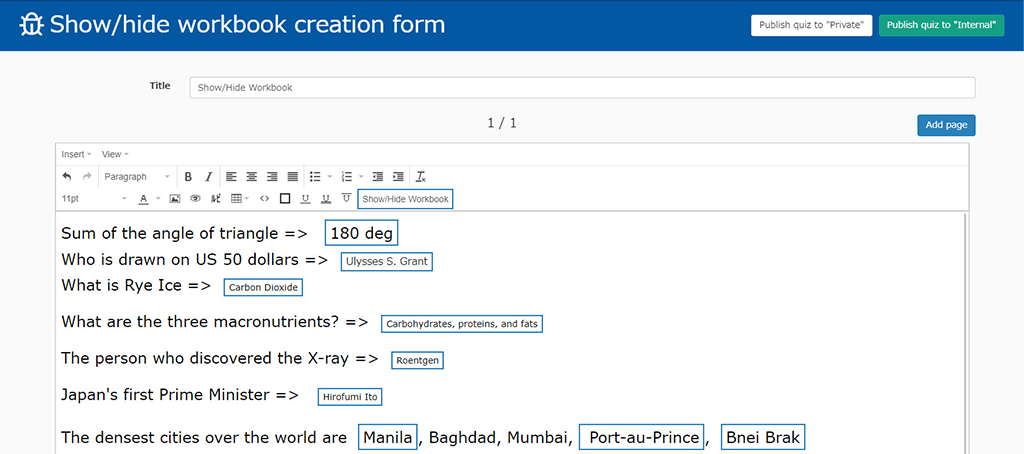1024x454 pixels.
Task: Apply bullet list formatting
Action: (x=315, y=177)
